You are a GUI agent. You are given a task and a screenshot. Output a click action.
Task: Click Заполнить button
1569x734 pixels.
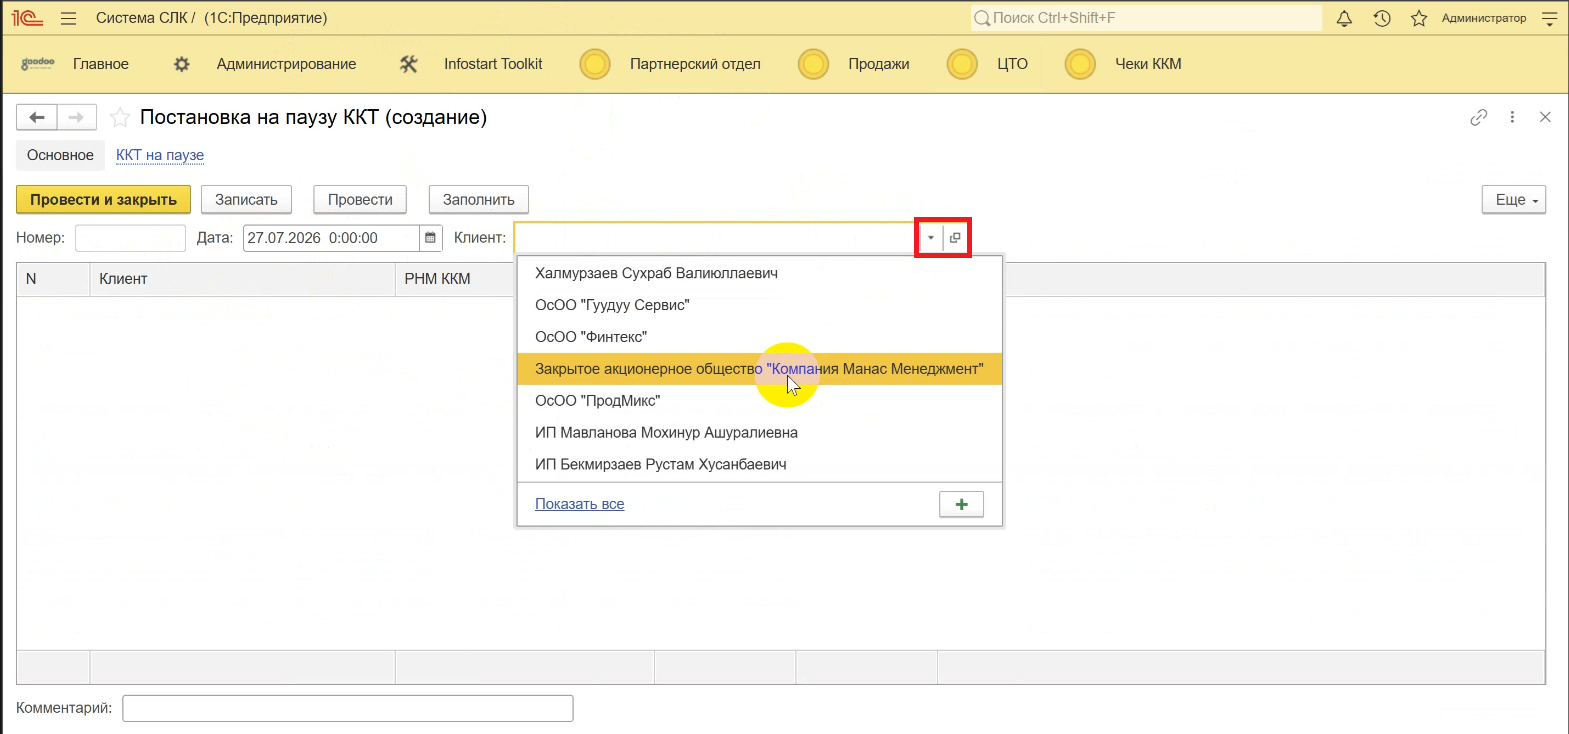pos(479,200)
